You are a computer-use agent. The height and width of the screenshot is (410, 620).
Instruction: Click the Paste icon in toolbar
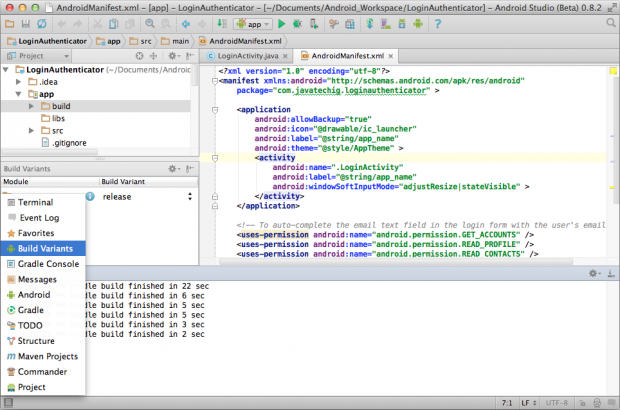130,24
